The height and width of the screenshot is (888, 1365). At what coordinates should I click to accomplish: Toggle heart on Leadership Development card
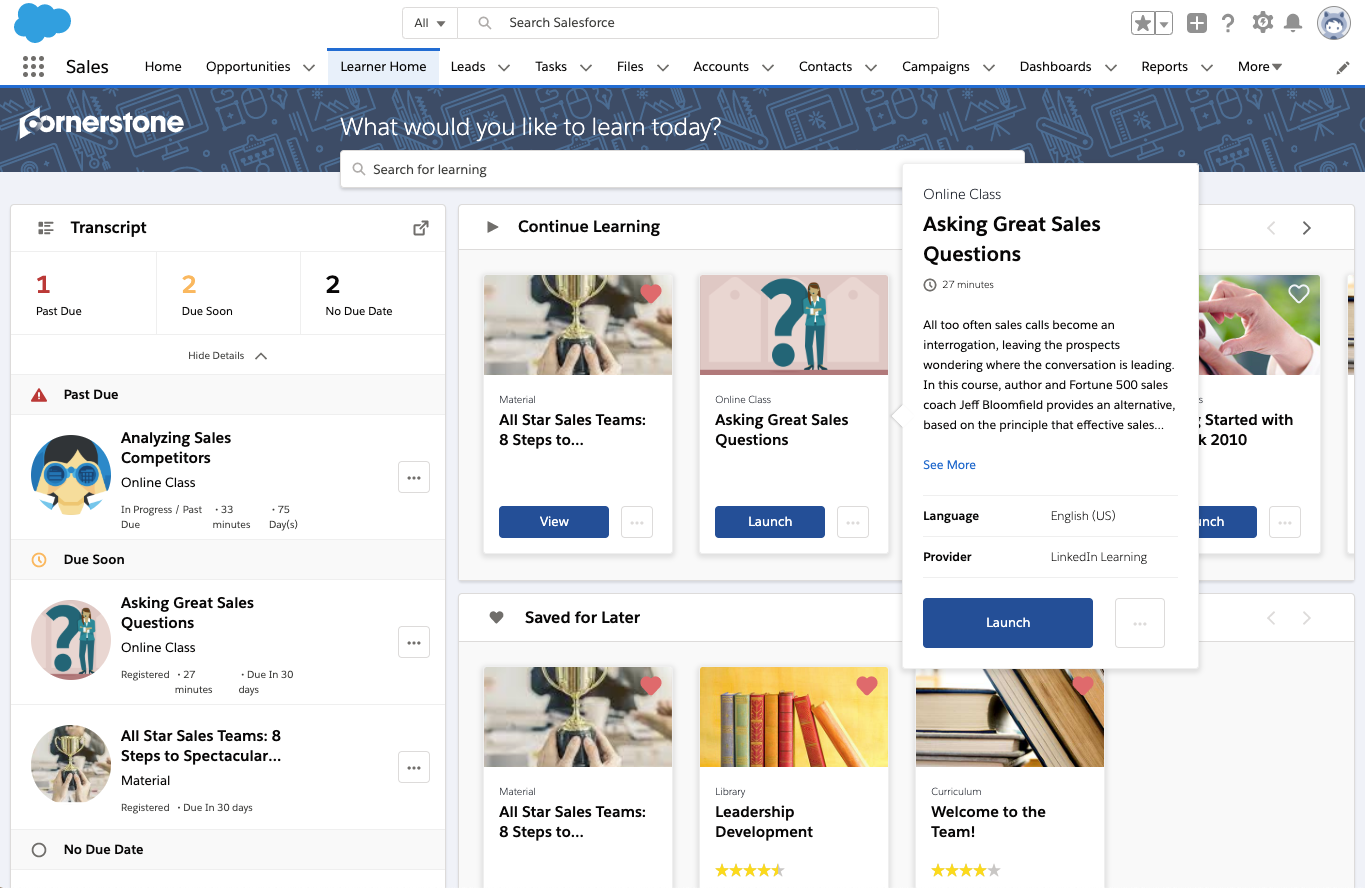coord(867,686)
